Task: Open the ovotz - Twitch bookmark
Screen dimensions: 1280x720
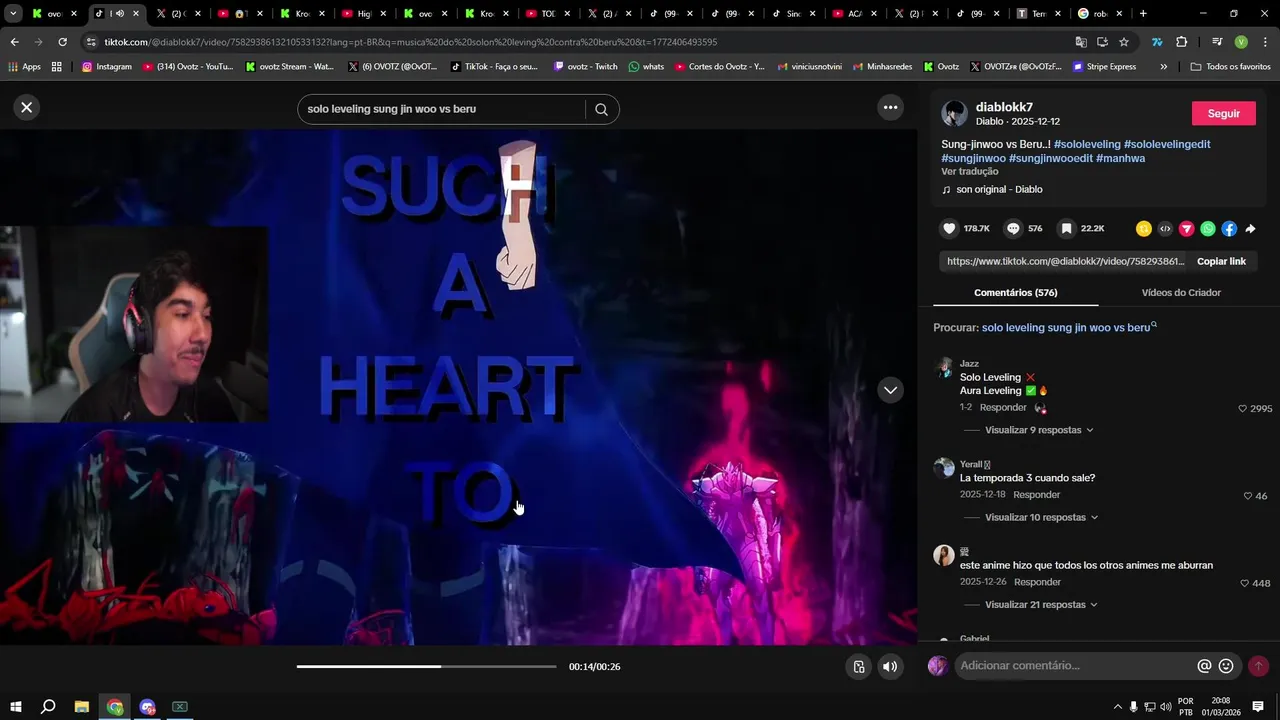Action: coord(584,67)
